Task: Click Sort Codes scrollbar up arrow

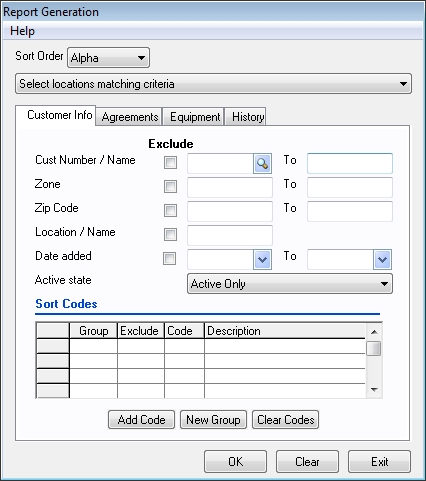Action: (374, 332)
